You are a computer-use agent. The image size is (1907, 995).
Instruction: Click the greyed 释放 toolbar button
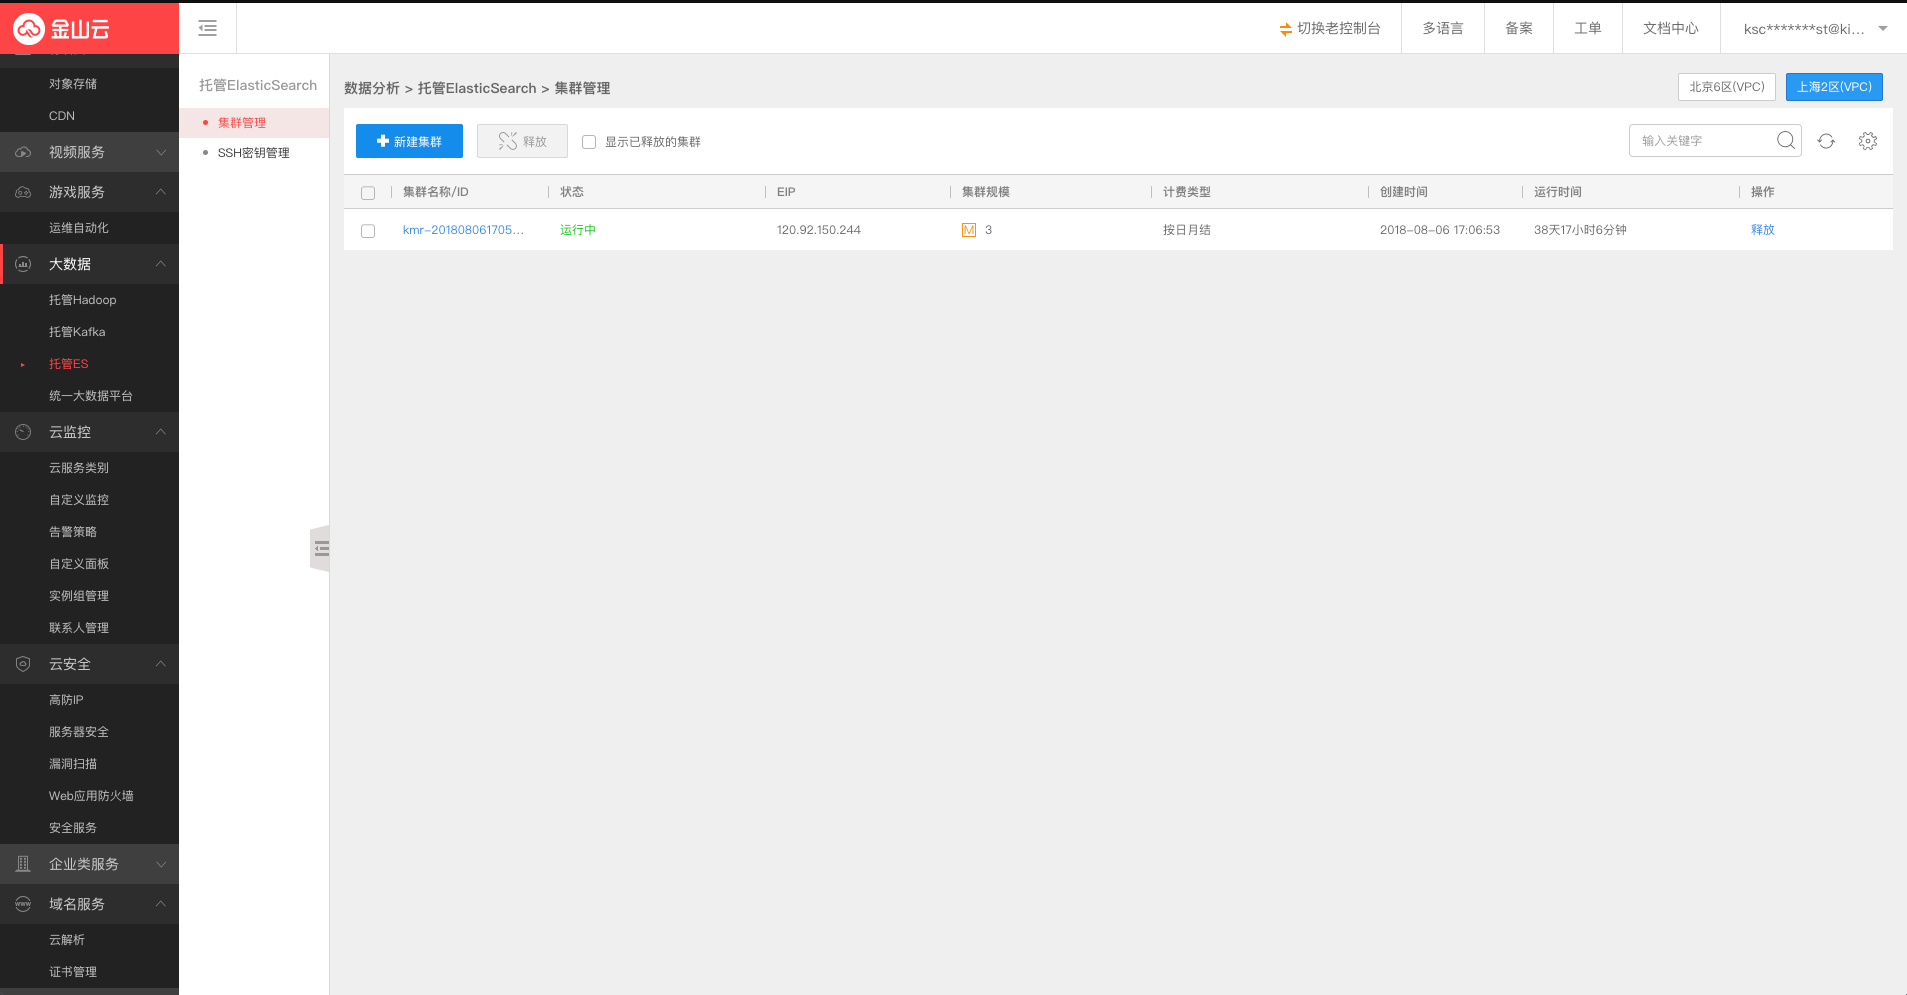point(522,141)
